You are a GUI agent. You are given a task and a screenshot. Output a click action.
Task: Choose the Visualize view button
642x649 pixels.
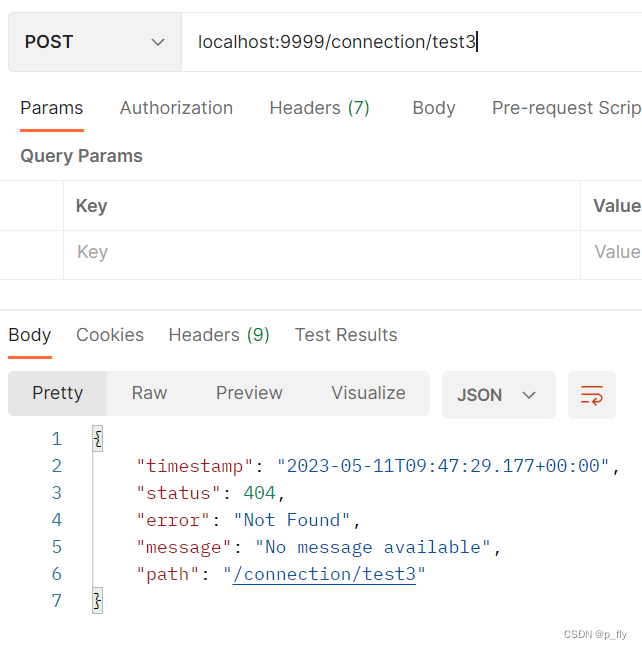pos(368,393)
